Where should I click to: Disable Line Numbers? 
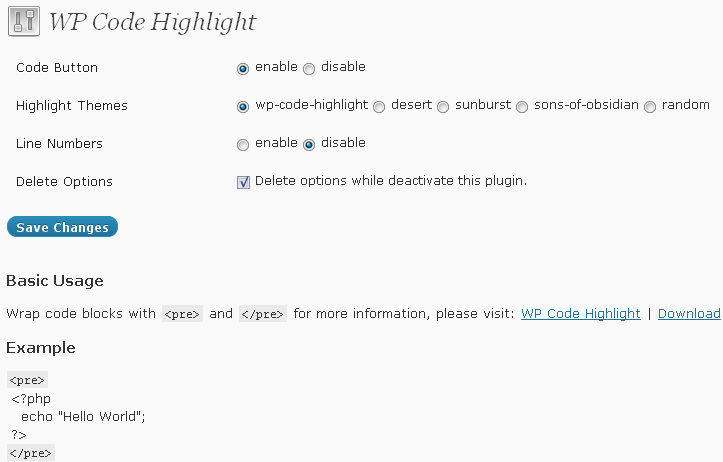(x=309, y=145)
